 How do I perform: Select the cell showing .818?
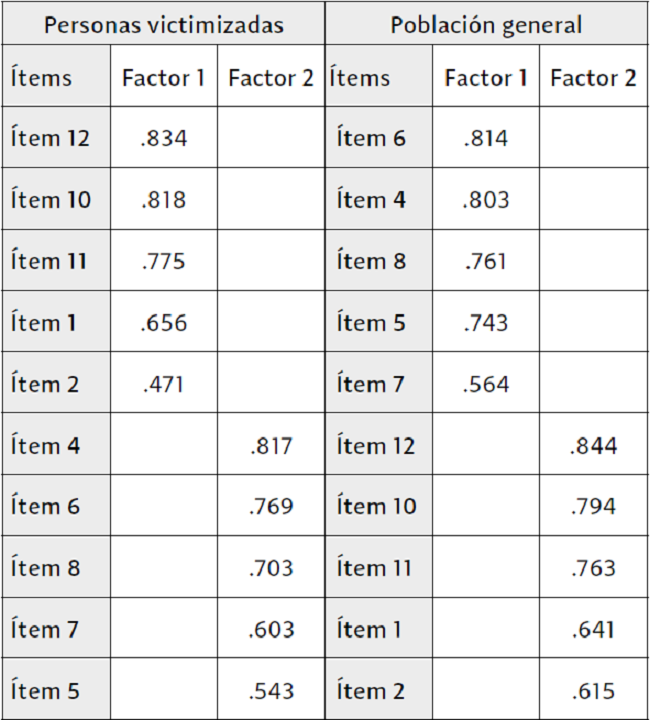(x=164, y=200)
